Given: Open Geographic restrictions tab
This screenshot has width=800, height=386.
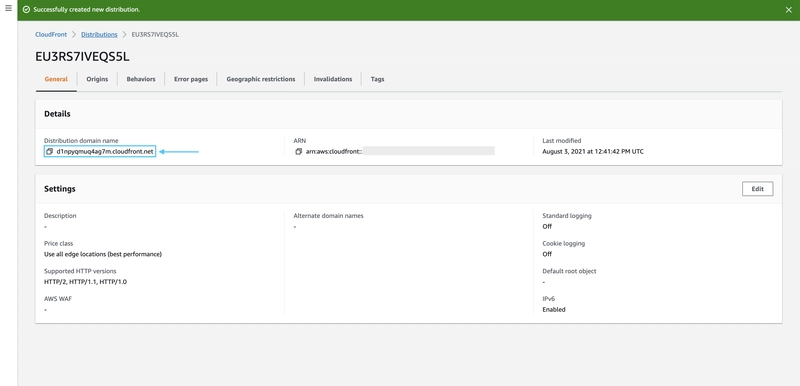Looking at the screenshot, I should [261, 79].
